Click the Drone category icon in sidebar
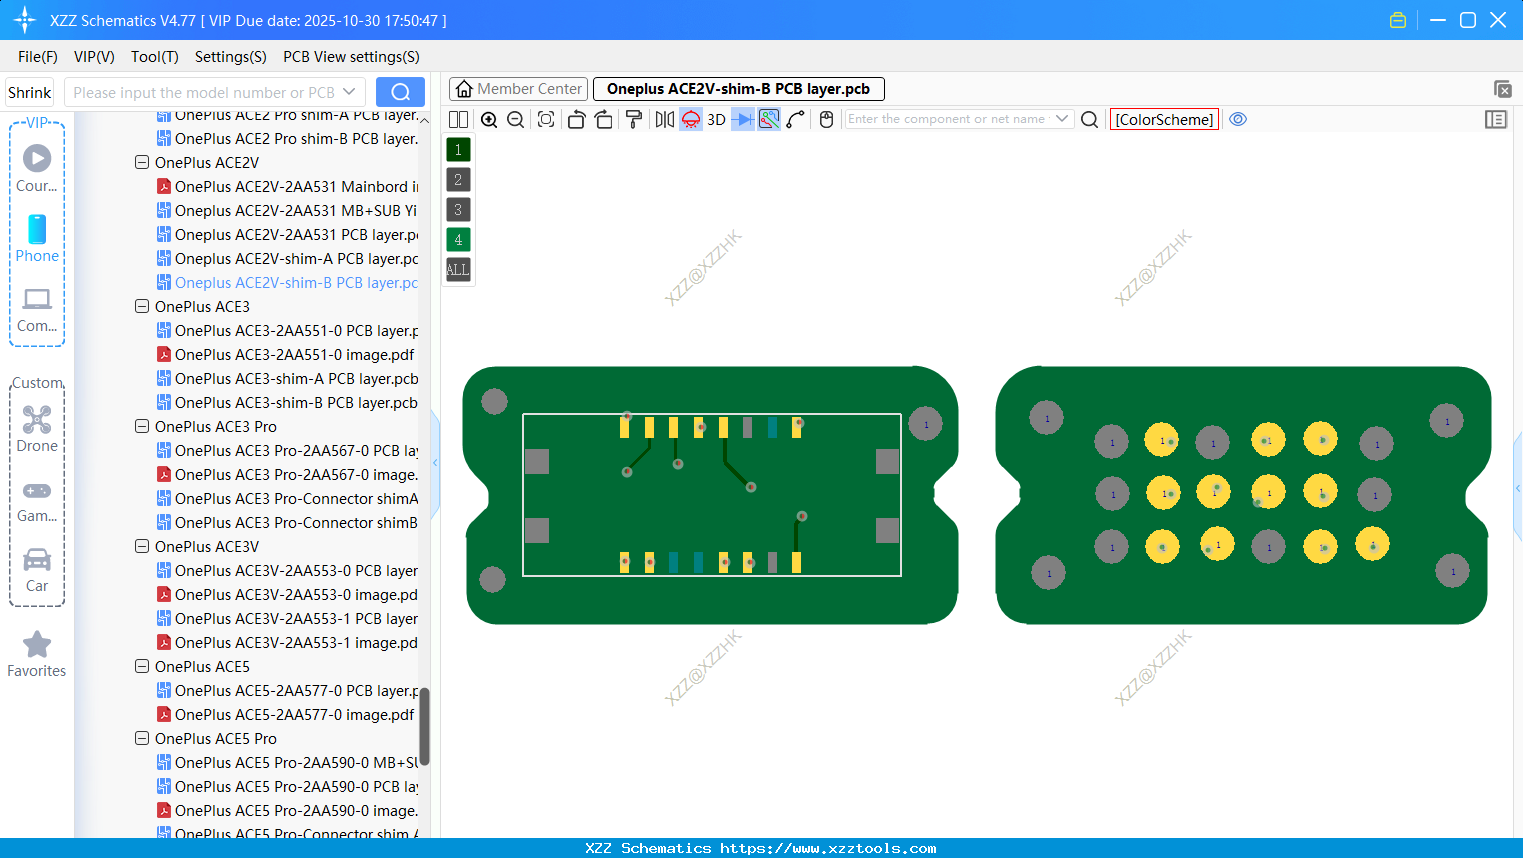The image size is (1523, 858). [x=37, y=418]
